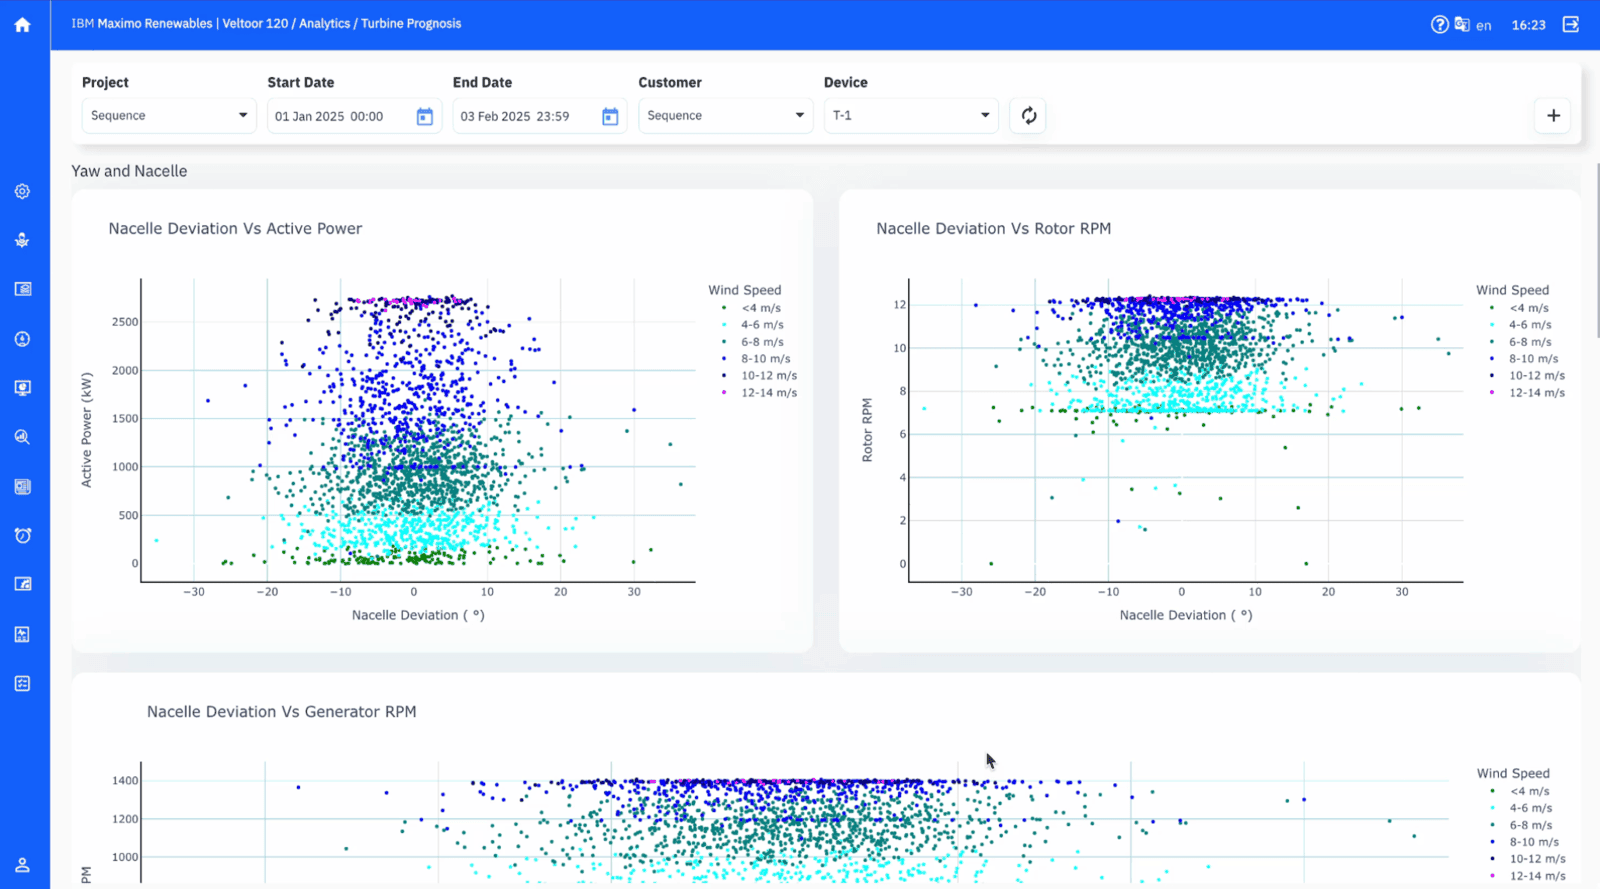Click the home icon in the sidebar
Viewport: 1600px width, 889px height.
pyautogui.click(x=22, y=25)
